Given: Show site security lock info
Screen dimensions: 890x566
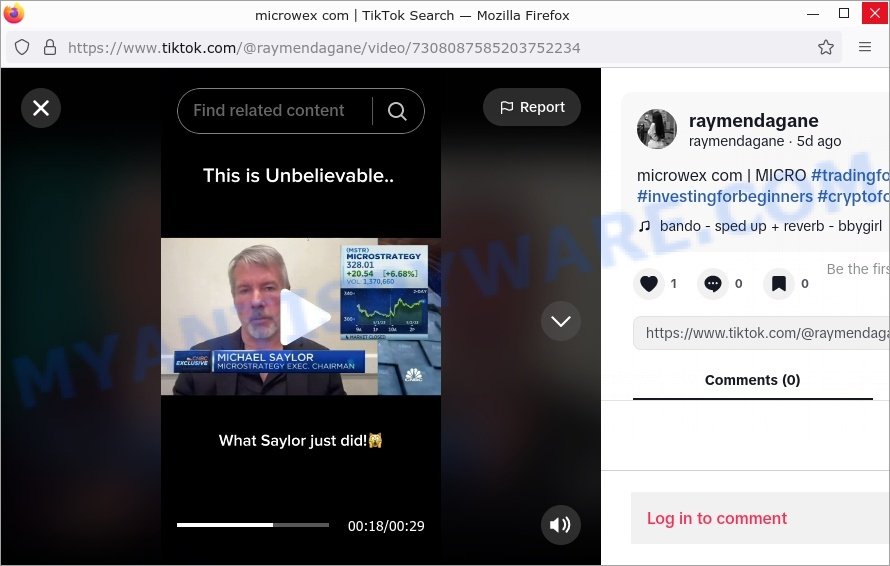Looking at the screenshot, I should [50, 47].
